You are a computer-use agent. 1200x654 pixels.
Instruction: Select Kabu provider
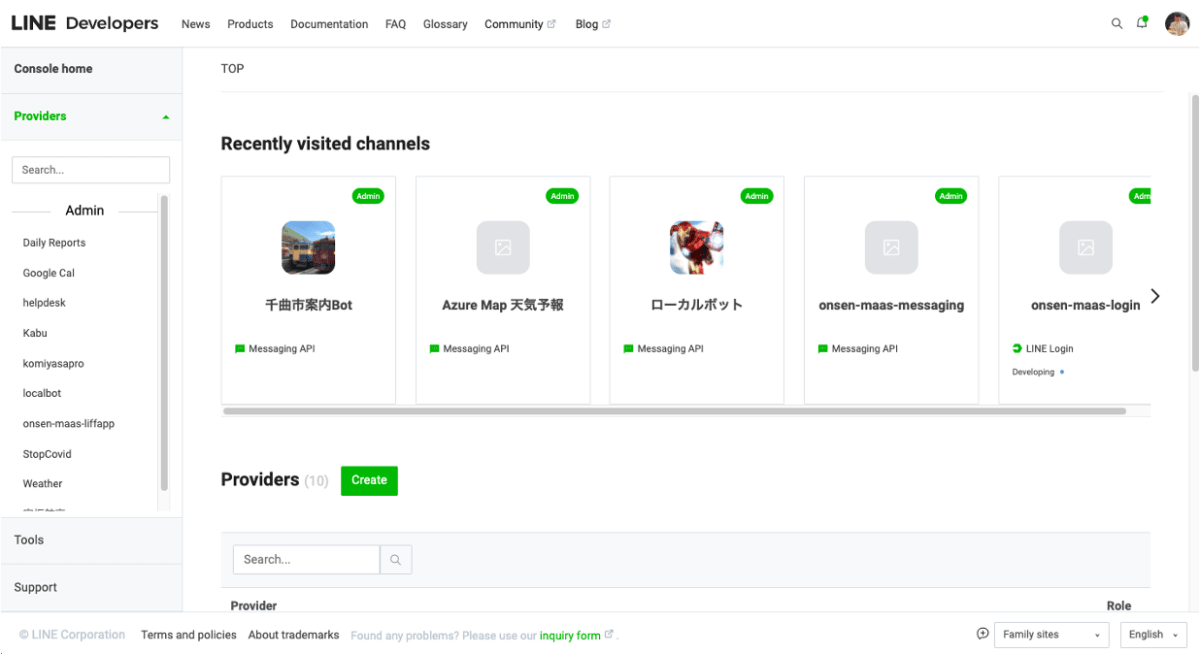[x=35, y=333]
